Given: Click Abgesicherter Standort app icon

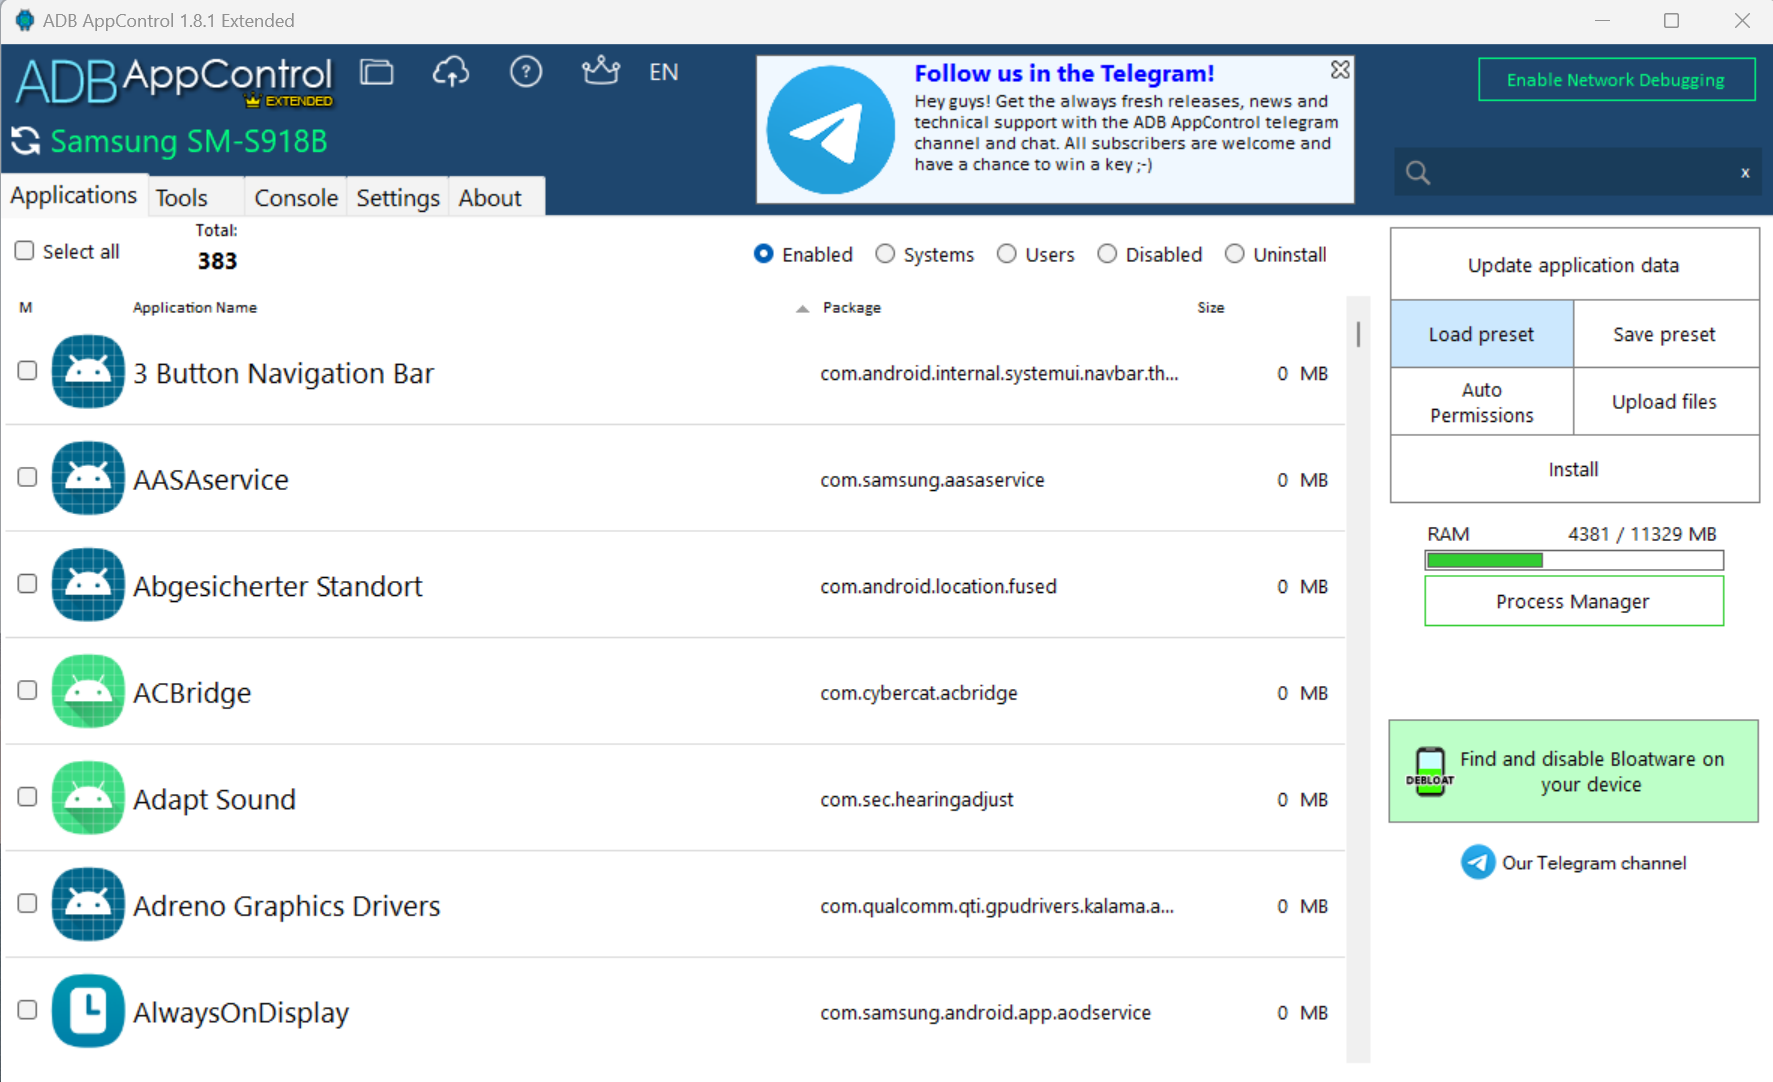Looking at the screenshot, I should click(x=88, y=585).
